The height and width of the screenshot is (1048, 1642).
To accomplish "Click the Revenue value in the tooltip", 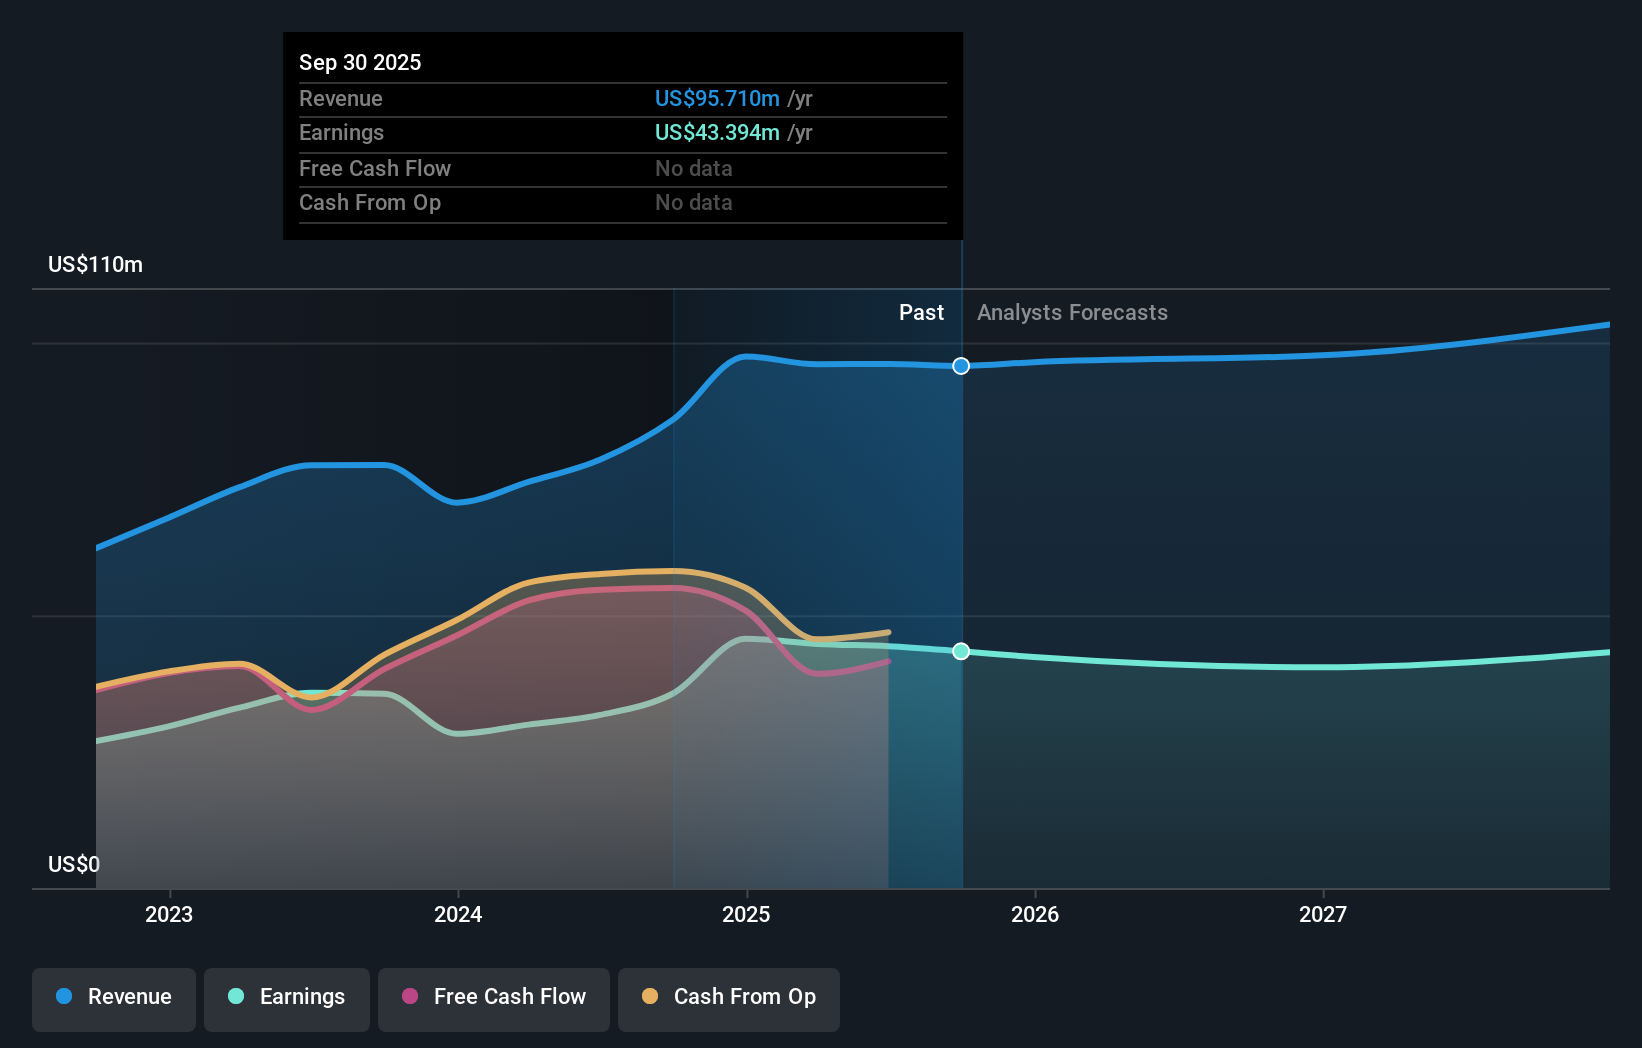I will point(716,98).
